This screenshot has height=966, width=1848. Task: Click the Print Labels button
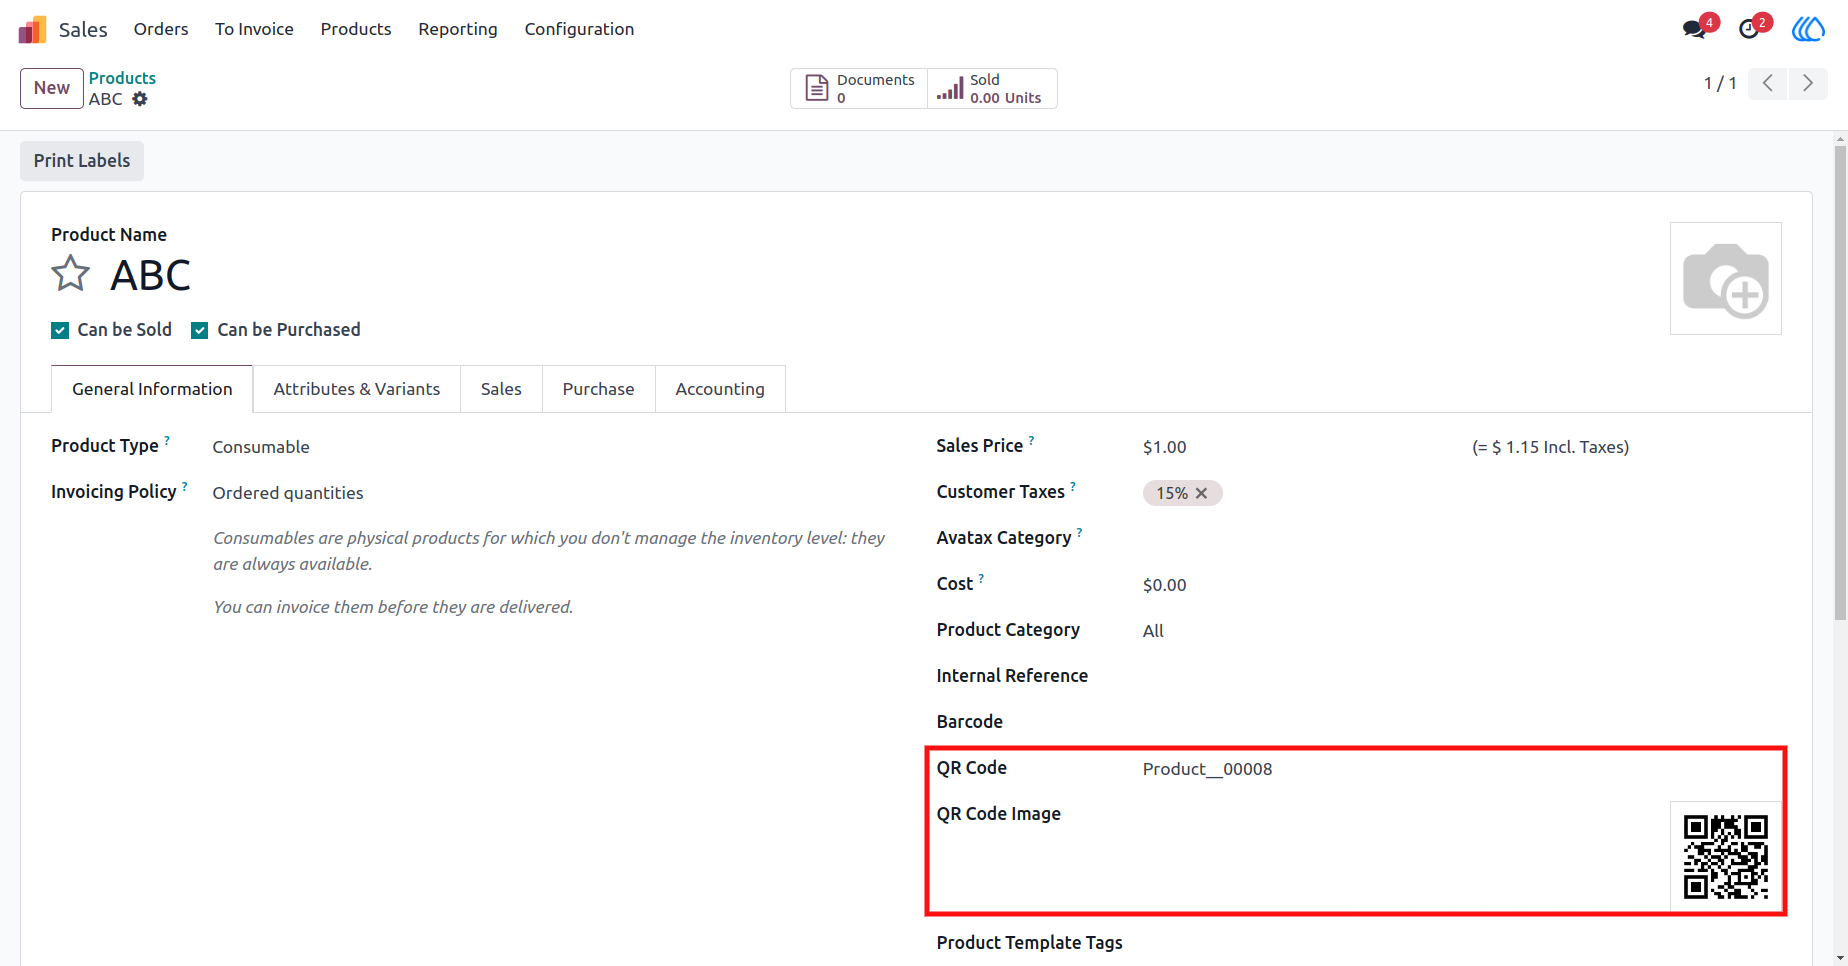82,161
